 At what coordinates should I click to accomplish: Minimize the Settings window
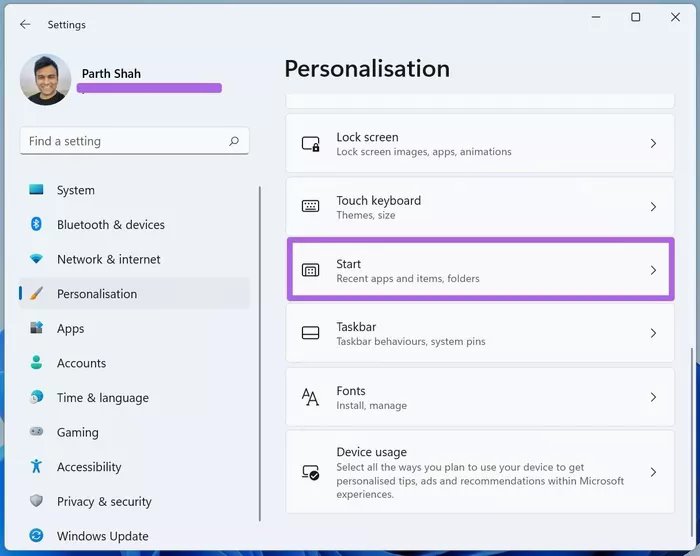(596, 17)
